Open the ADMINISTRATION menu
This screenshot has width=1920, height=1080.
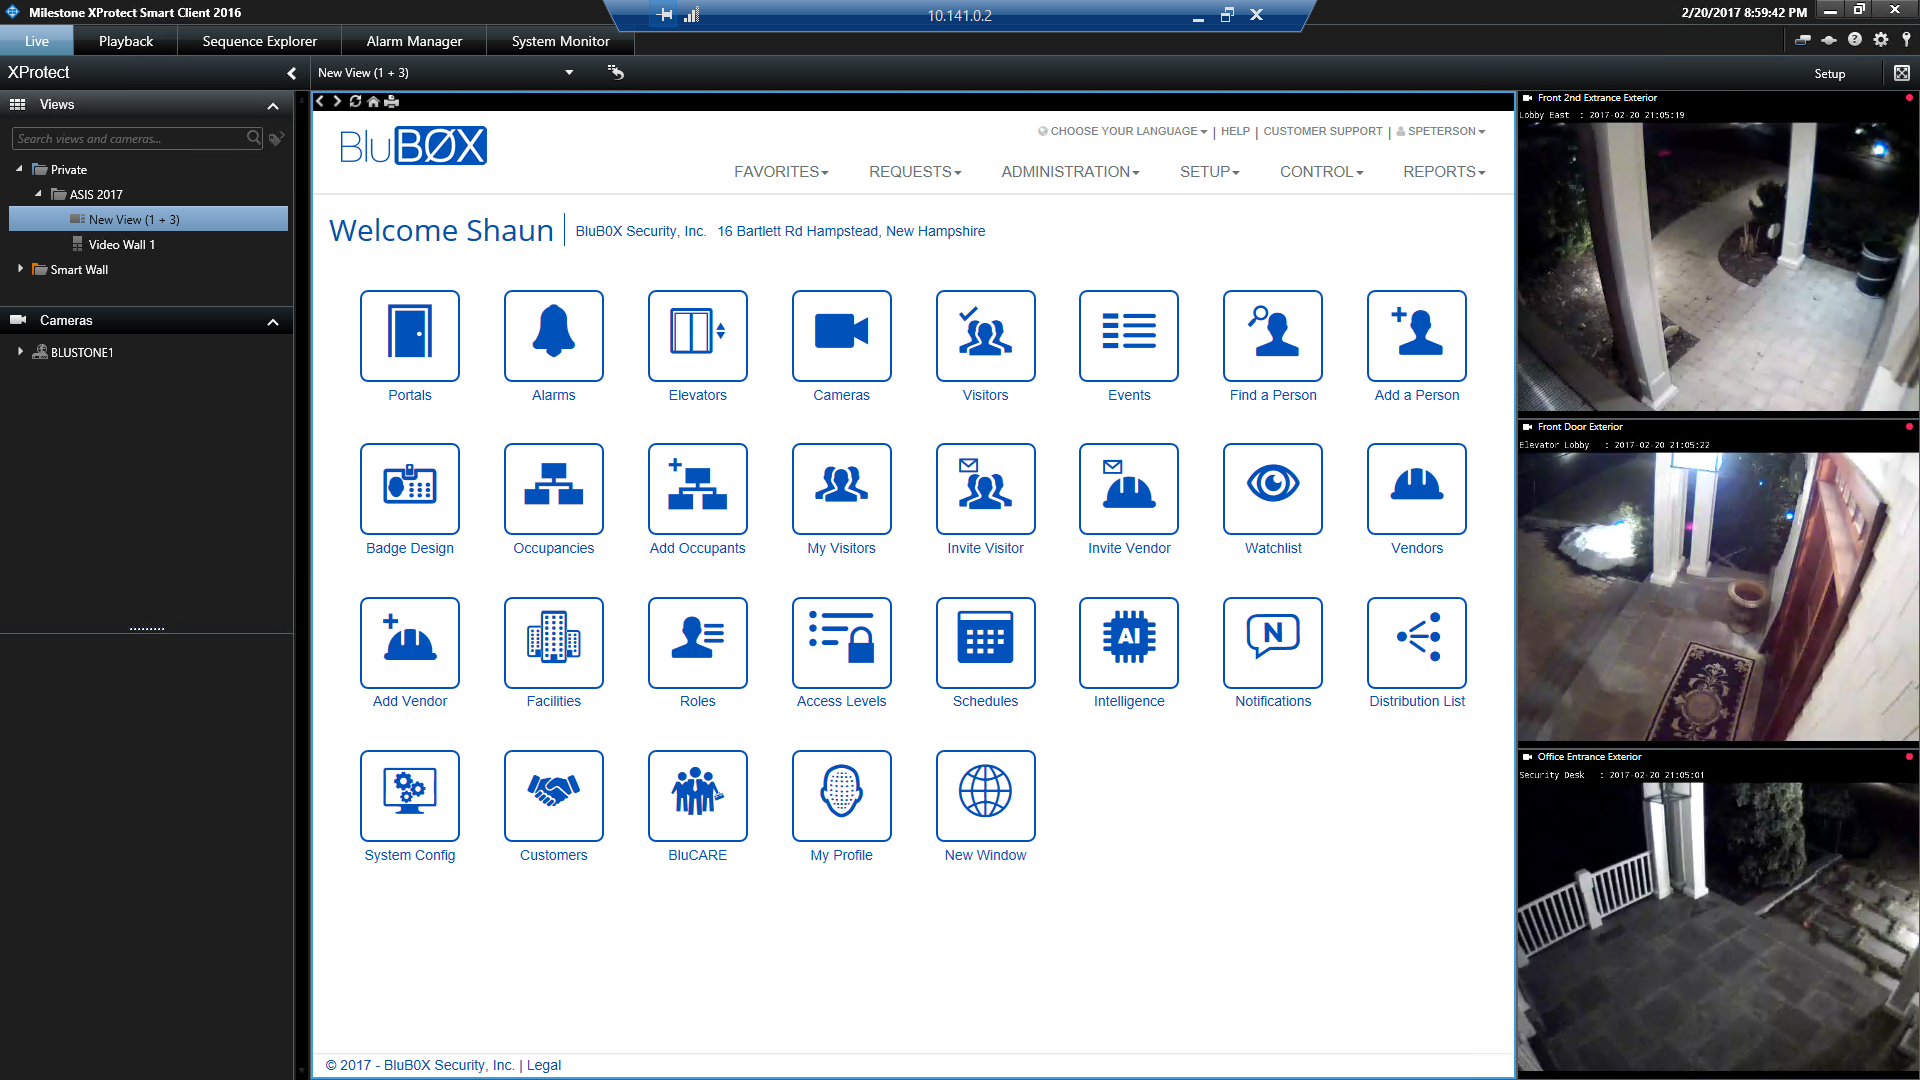tap(1070, 172)
